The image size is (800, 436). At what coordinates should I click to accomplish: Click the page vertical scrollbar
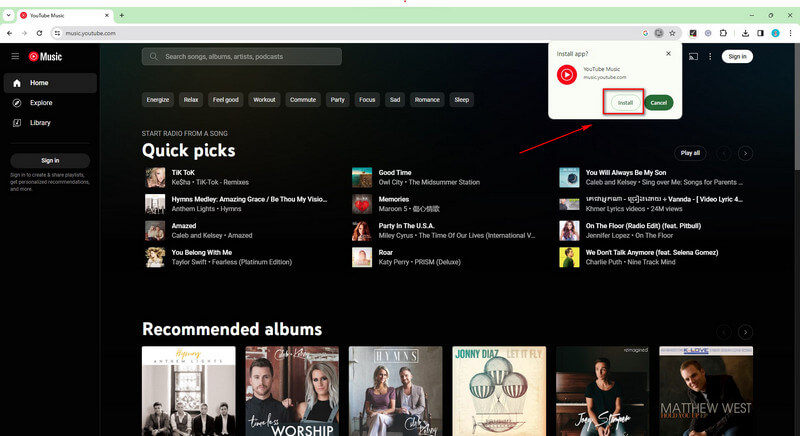click(797, 107)
